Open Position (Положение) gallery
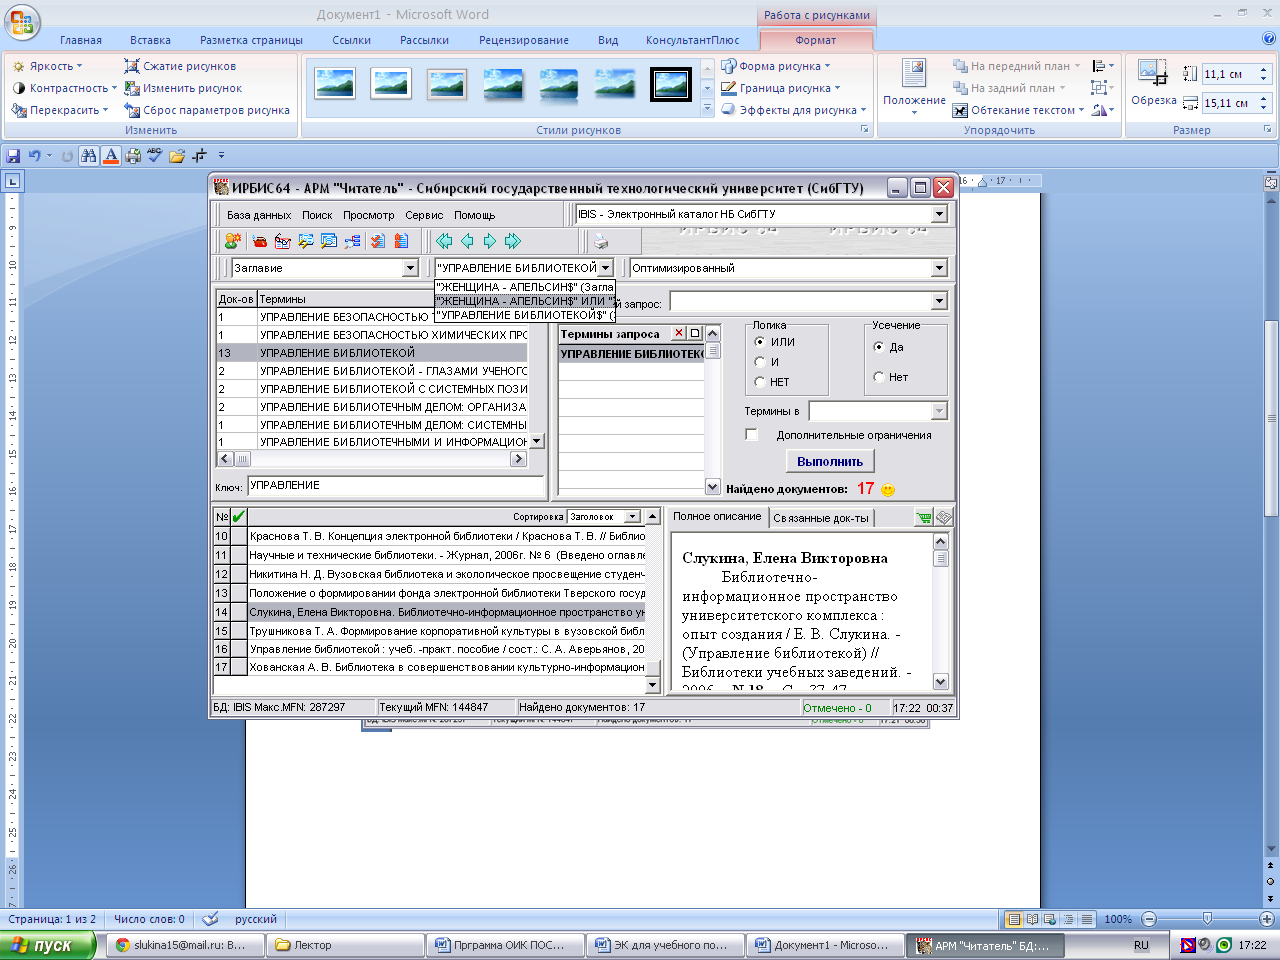Viewport: 1280px width, 960px height. coord(914,86)
